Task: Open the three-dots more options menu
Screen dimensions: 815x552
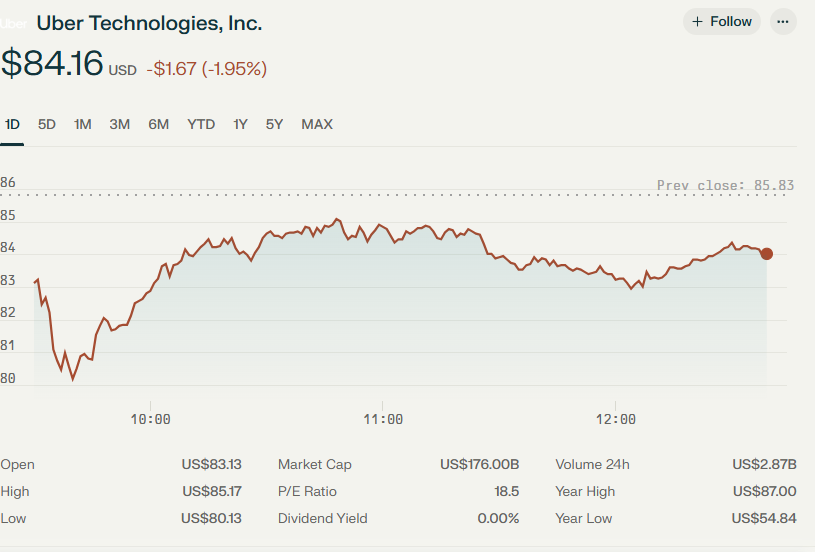Action: [x=783, y=22]
